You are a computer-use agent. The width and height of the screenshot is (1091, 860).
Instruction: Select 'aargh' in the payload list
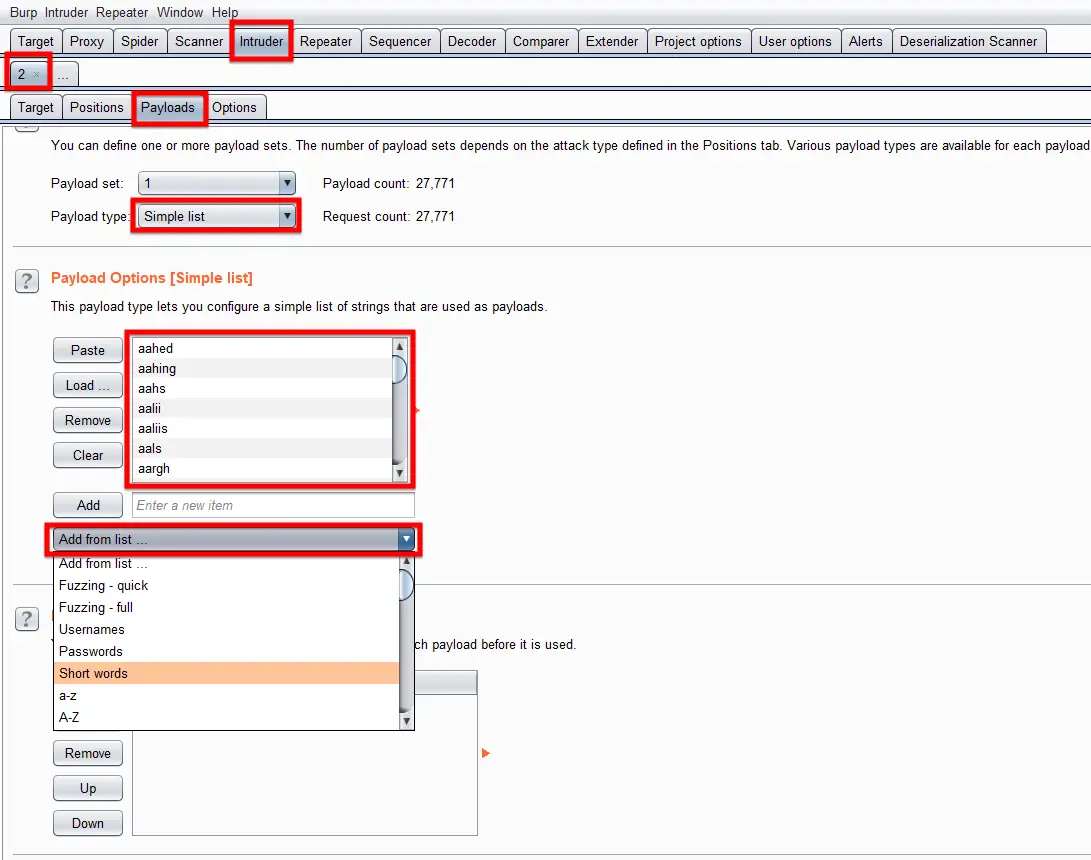coord(262,469)
